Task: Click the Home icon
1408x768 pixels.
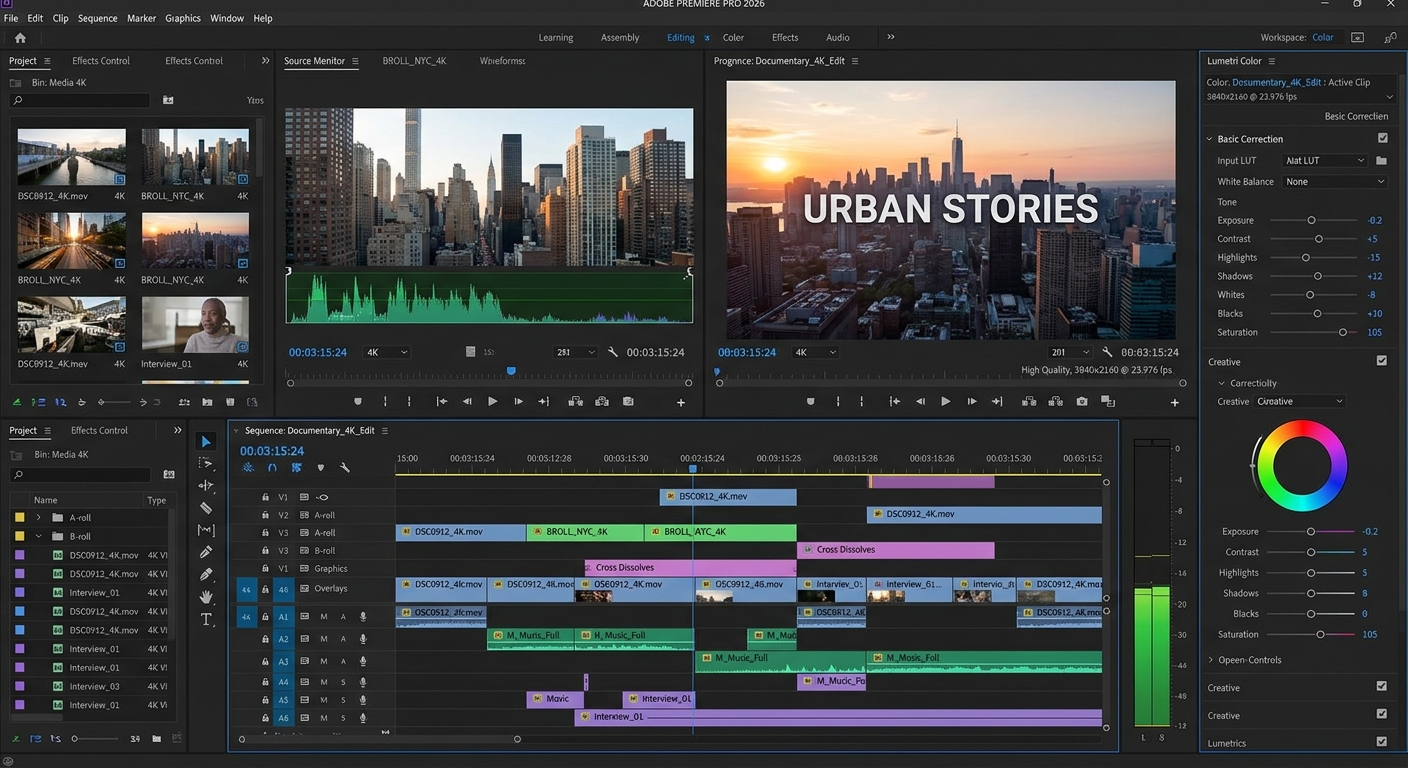Action: pos(20,38)
